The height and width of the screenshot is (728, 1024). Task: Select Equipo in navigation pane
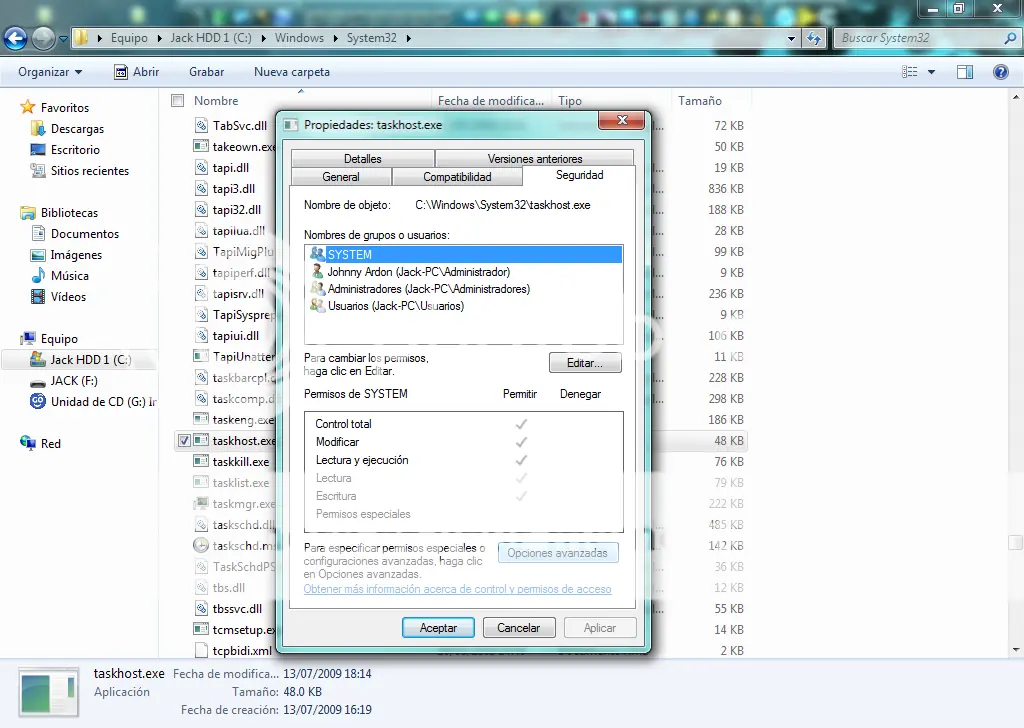(59, 339)
